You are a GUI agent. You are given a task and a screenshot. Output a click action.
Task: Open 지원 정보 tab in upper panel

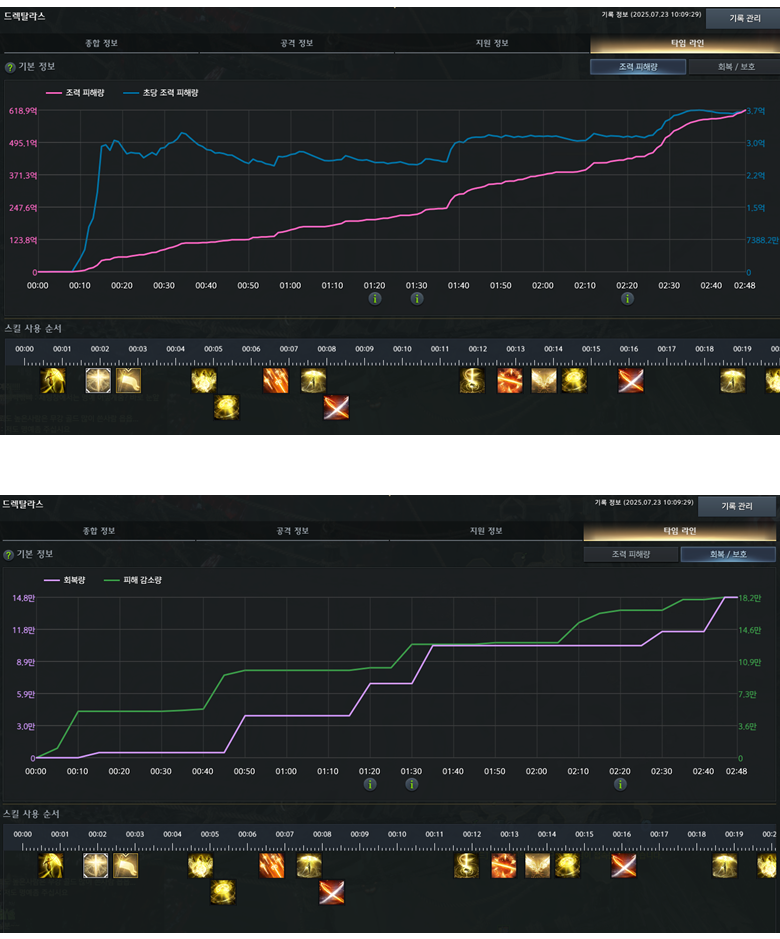(x=492, y=43)
